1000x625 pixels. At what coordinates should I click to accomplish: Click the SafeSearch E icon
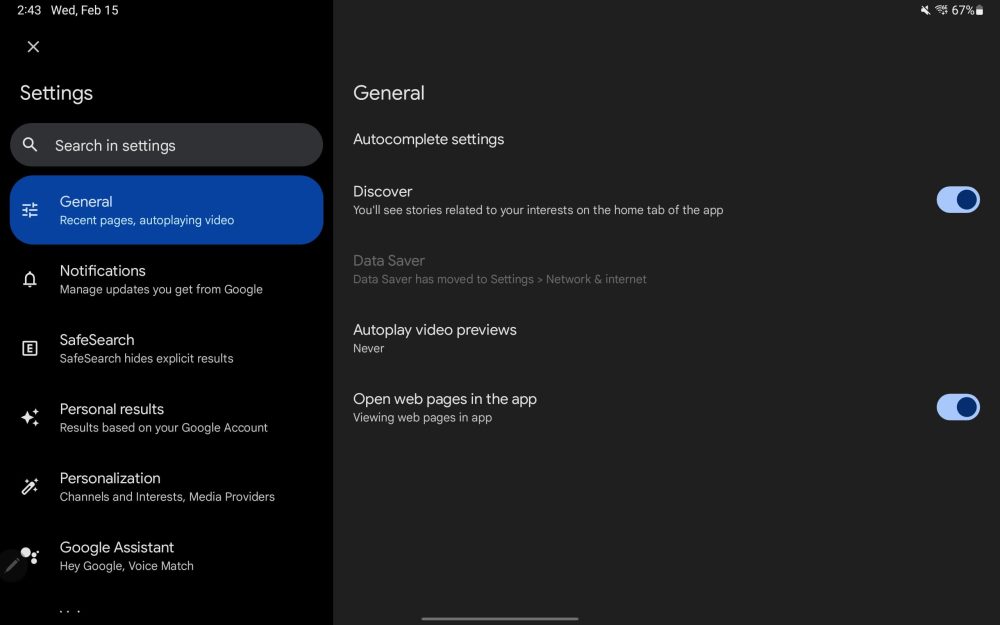click(x=30, y=348)
